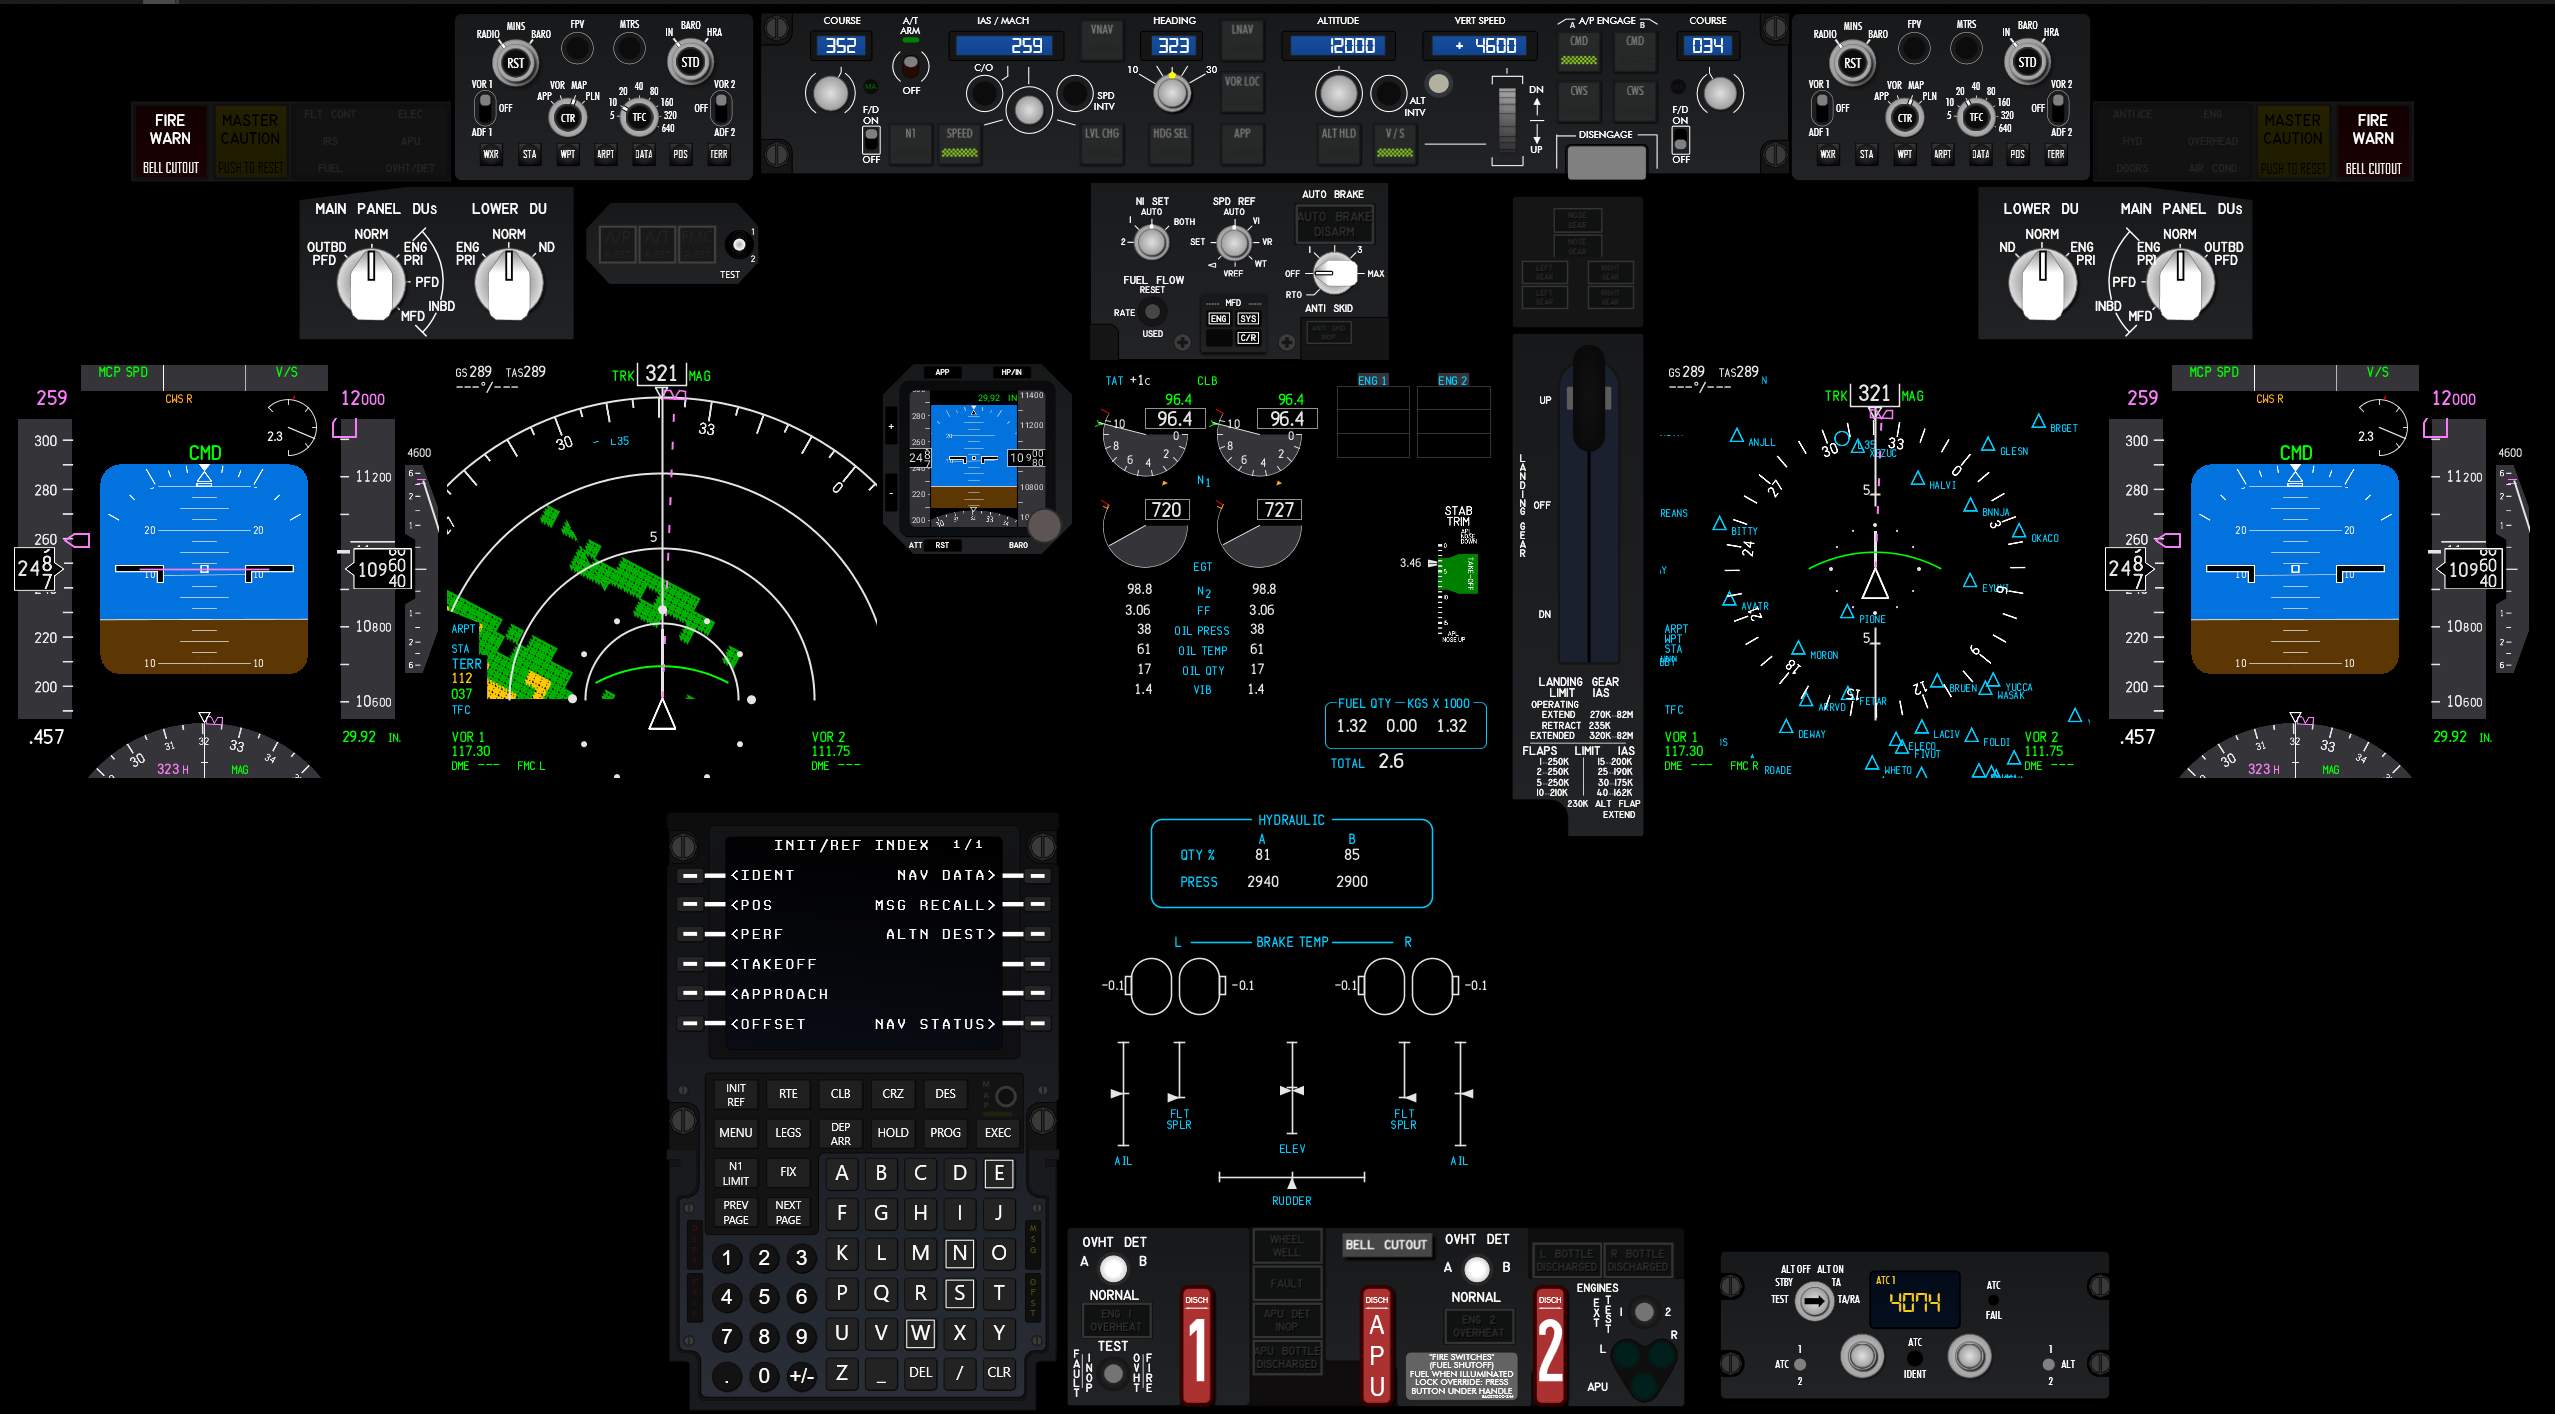Pull the APU fire handle
The height and width of the screenshot is (1414, 2555).
pyautogui.click(x=1377, y=1346)
